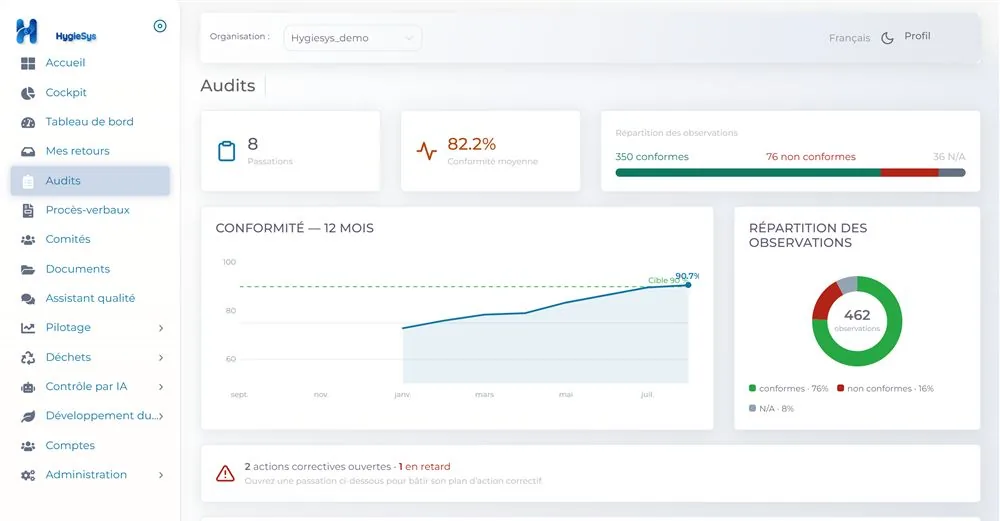Click the HygieSys logo icon
The width and height of the screenshot is (1000, 521).
tap(27, 31)
